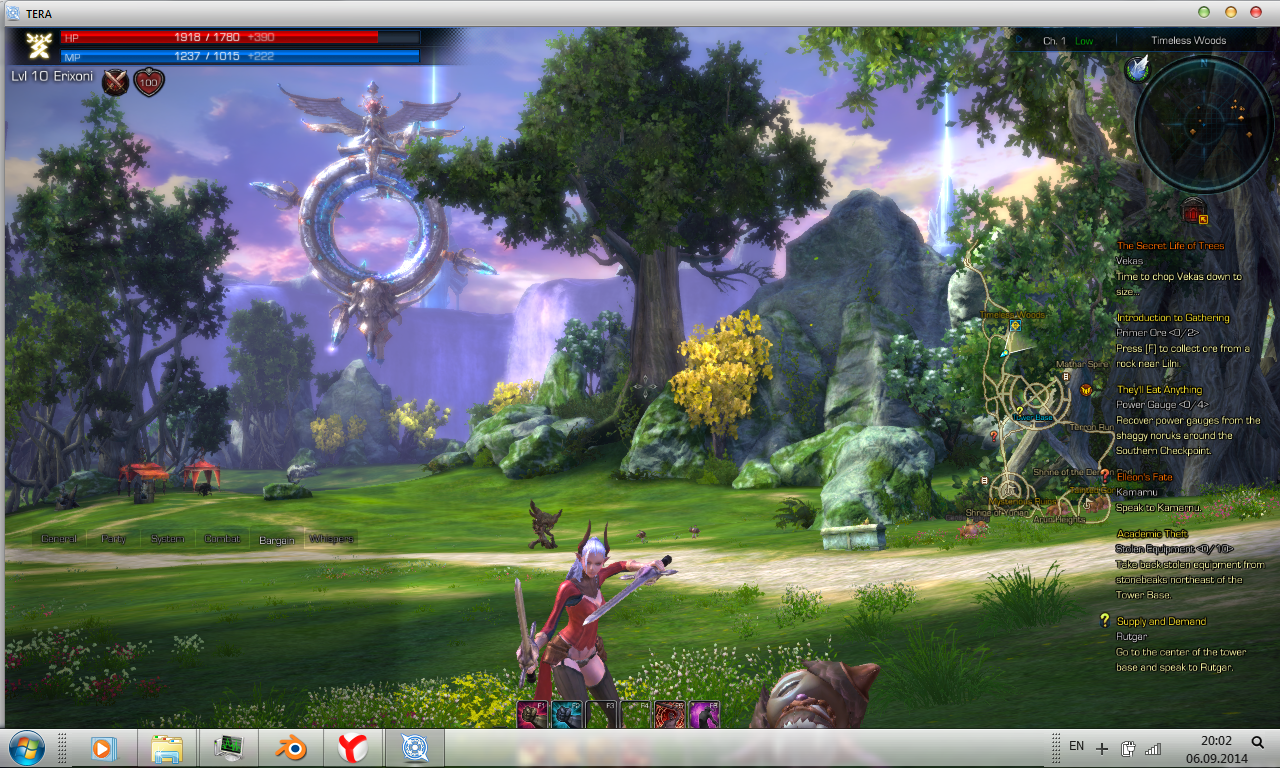This screenshot has height=768, width=1280.
Task: Click the Timeless Woods zone name header
Action: (1188, 41)
